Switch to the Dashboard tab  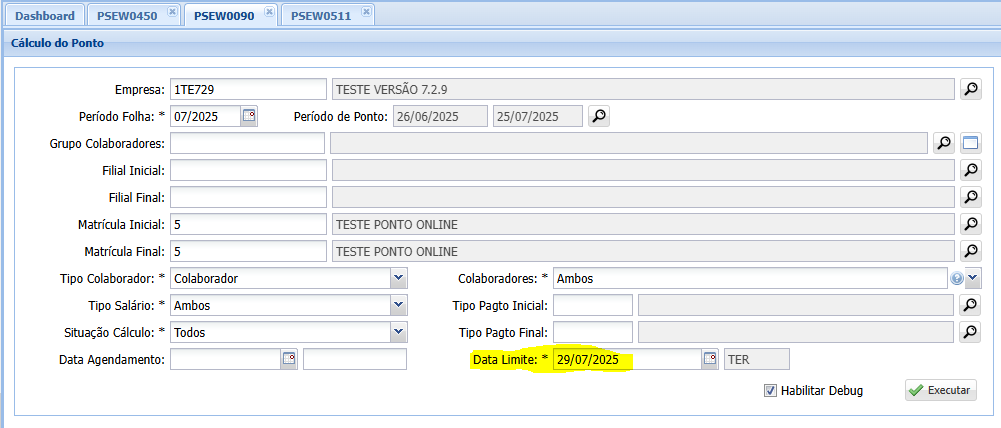click(45, 16)
